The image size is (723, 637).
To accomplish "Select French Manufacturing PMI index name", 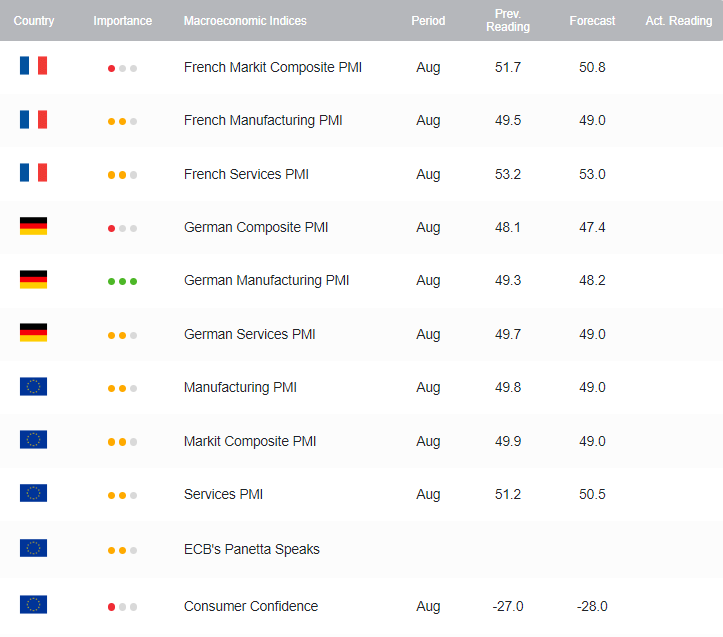I will [263, 120].
